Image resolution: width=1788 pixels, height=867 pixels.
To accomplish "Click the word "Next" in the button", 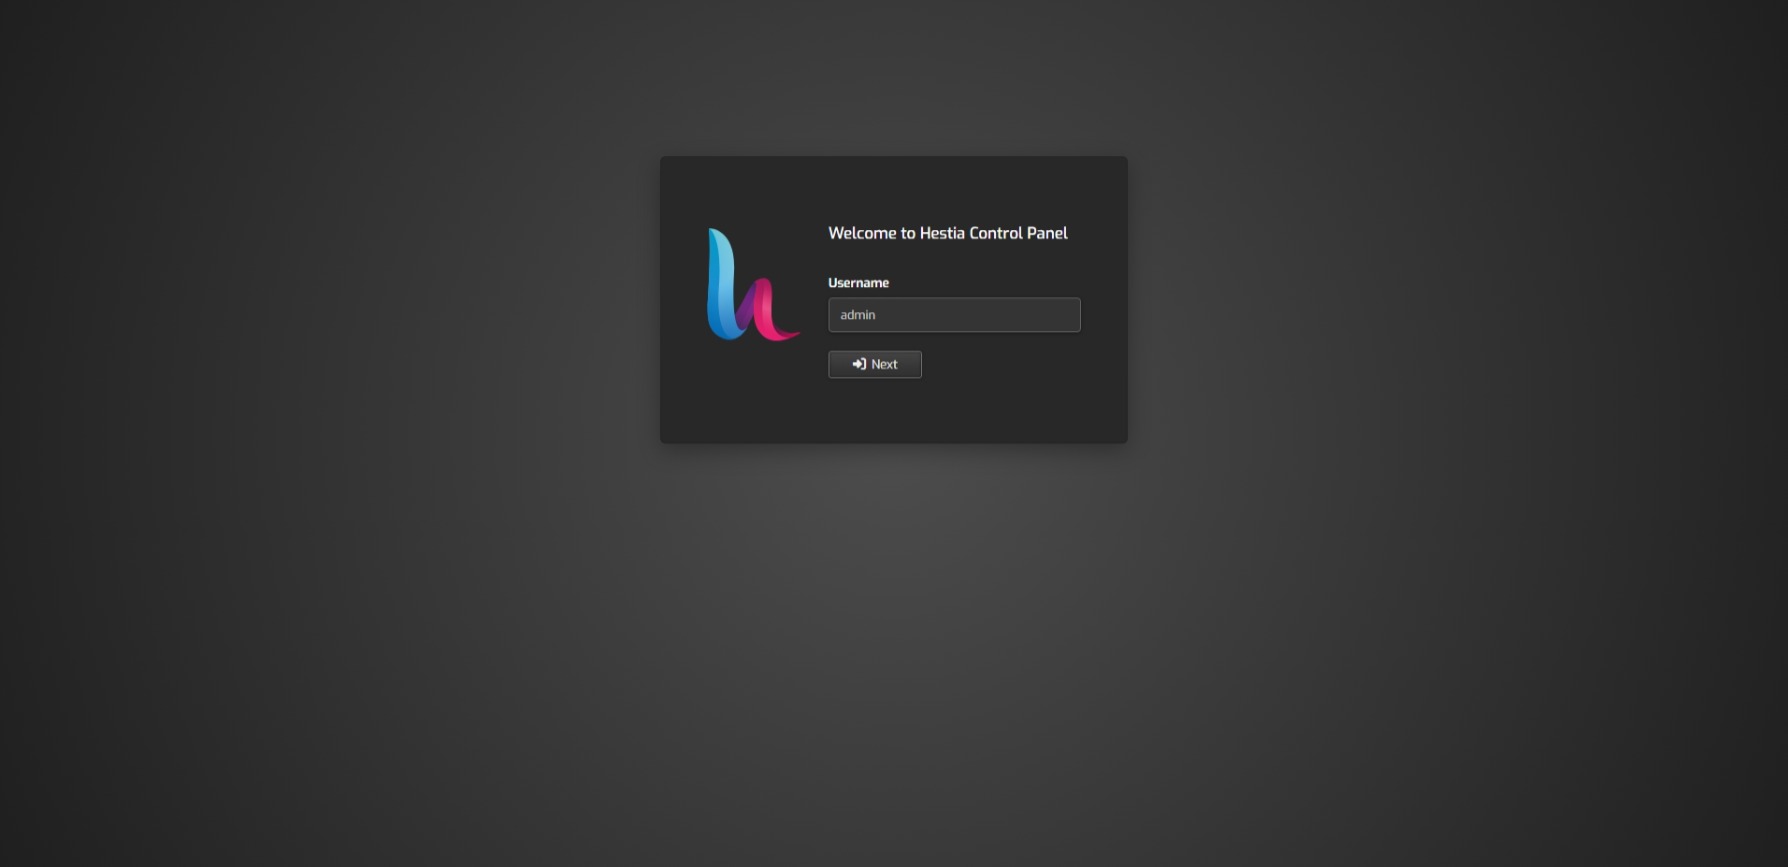I will (x=884, y=364).
